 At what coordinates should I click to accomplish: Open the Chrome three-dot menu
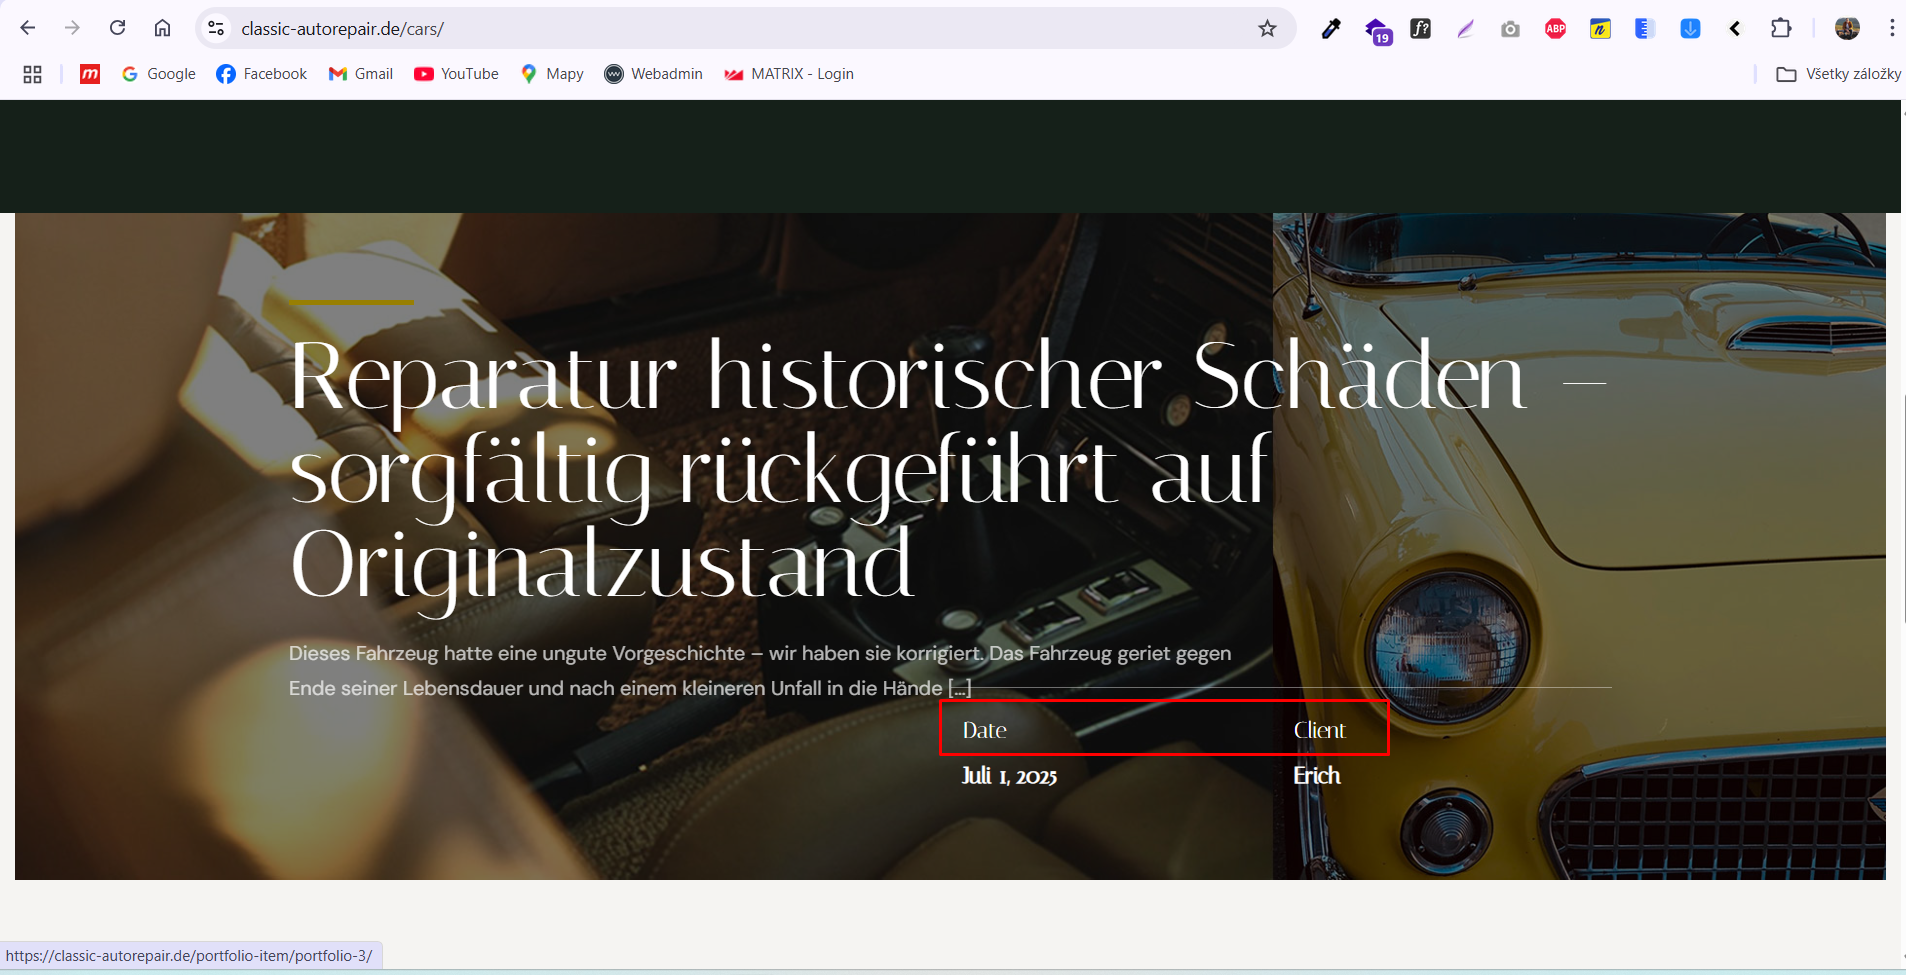[1891, 29]
